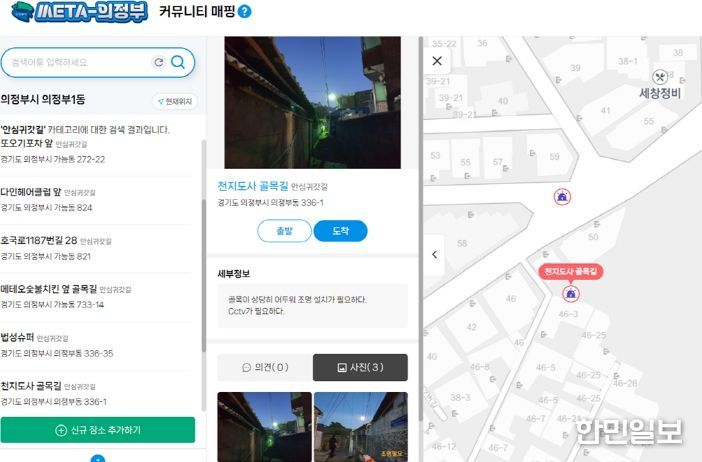Image resolution: width=702 pixels, height=462 pixels.
Task: Click the search magnifier icon
Action: pyautogui.click(x=178, y=62)
